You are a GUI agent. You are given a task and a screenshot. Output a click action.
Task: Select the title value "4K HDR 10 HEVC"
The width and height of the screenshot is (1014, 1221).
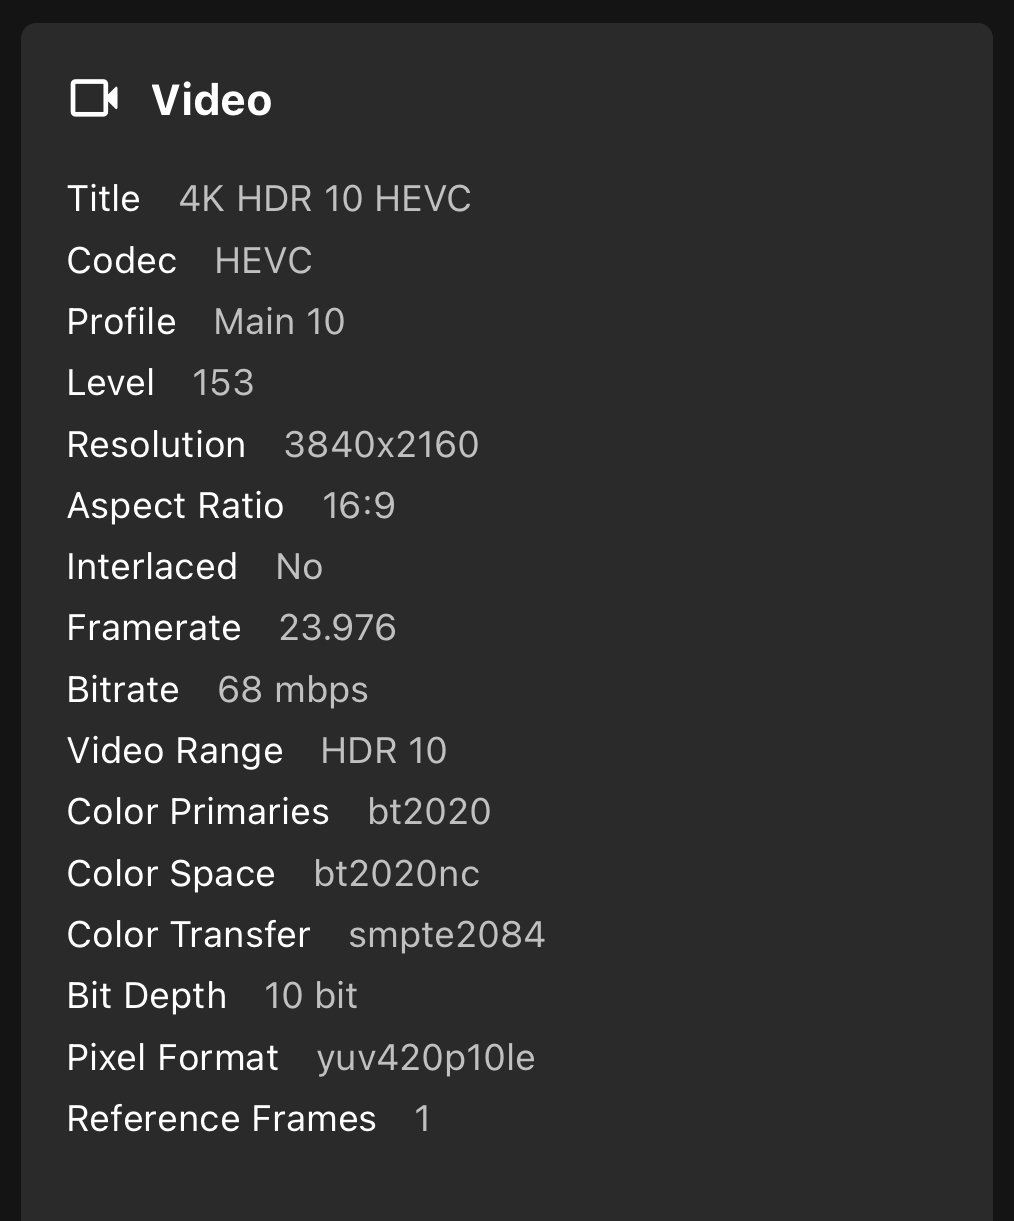click(325, 199)
